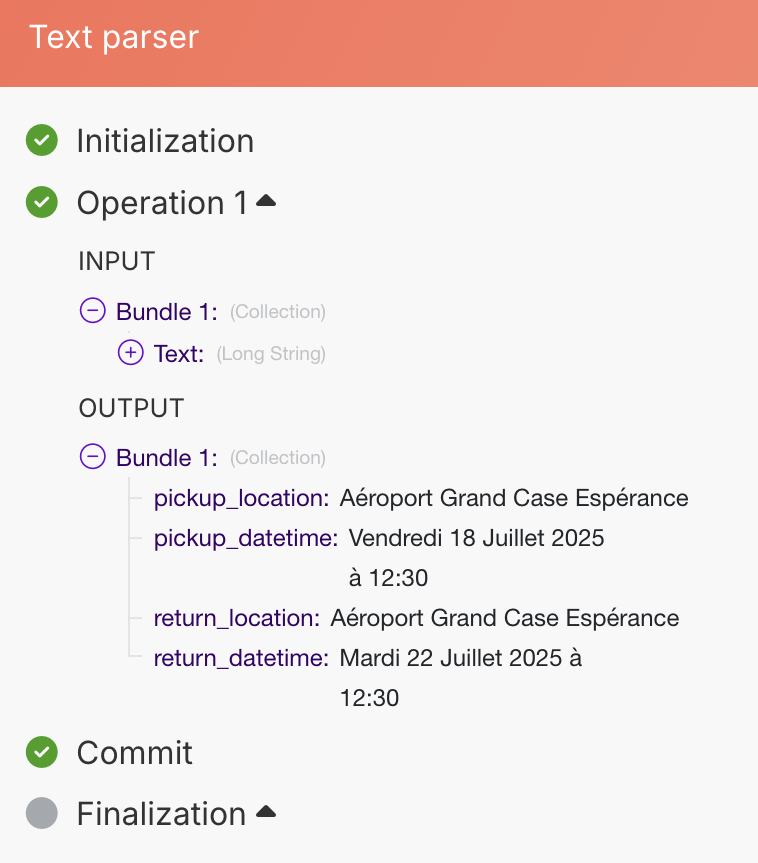
Task: Click the Text parser panel title
Action: click(114, 37)
